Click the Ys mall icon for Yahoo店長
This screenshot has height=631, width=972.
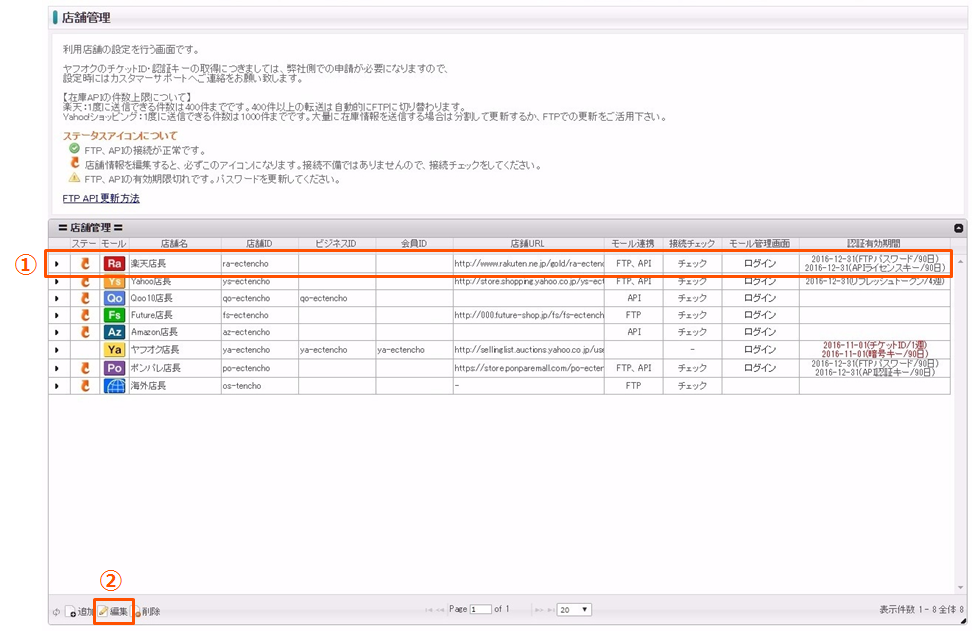[x=114, y=282]
